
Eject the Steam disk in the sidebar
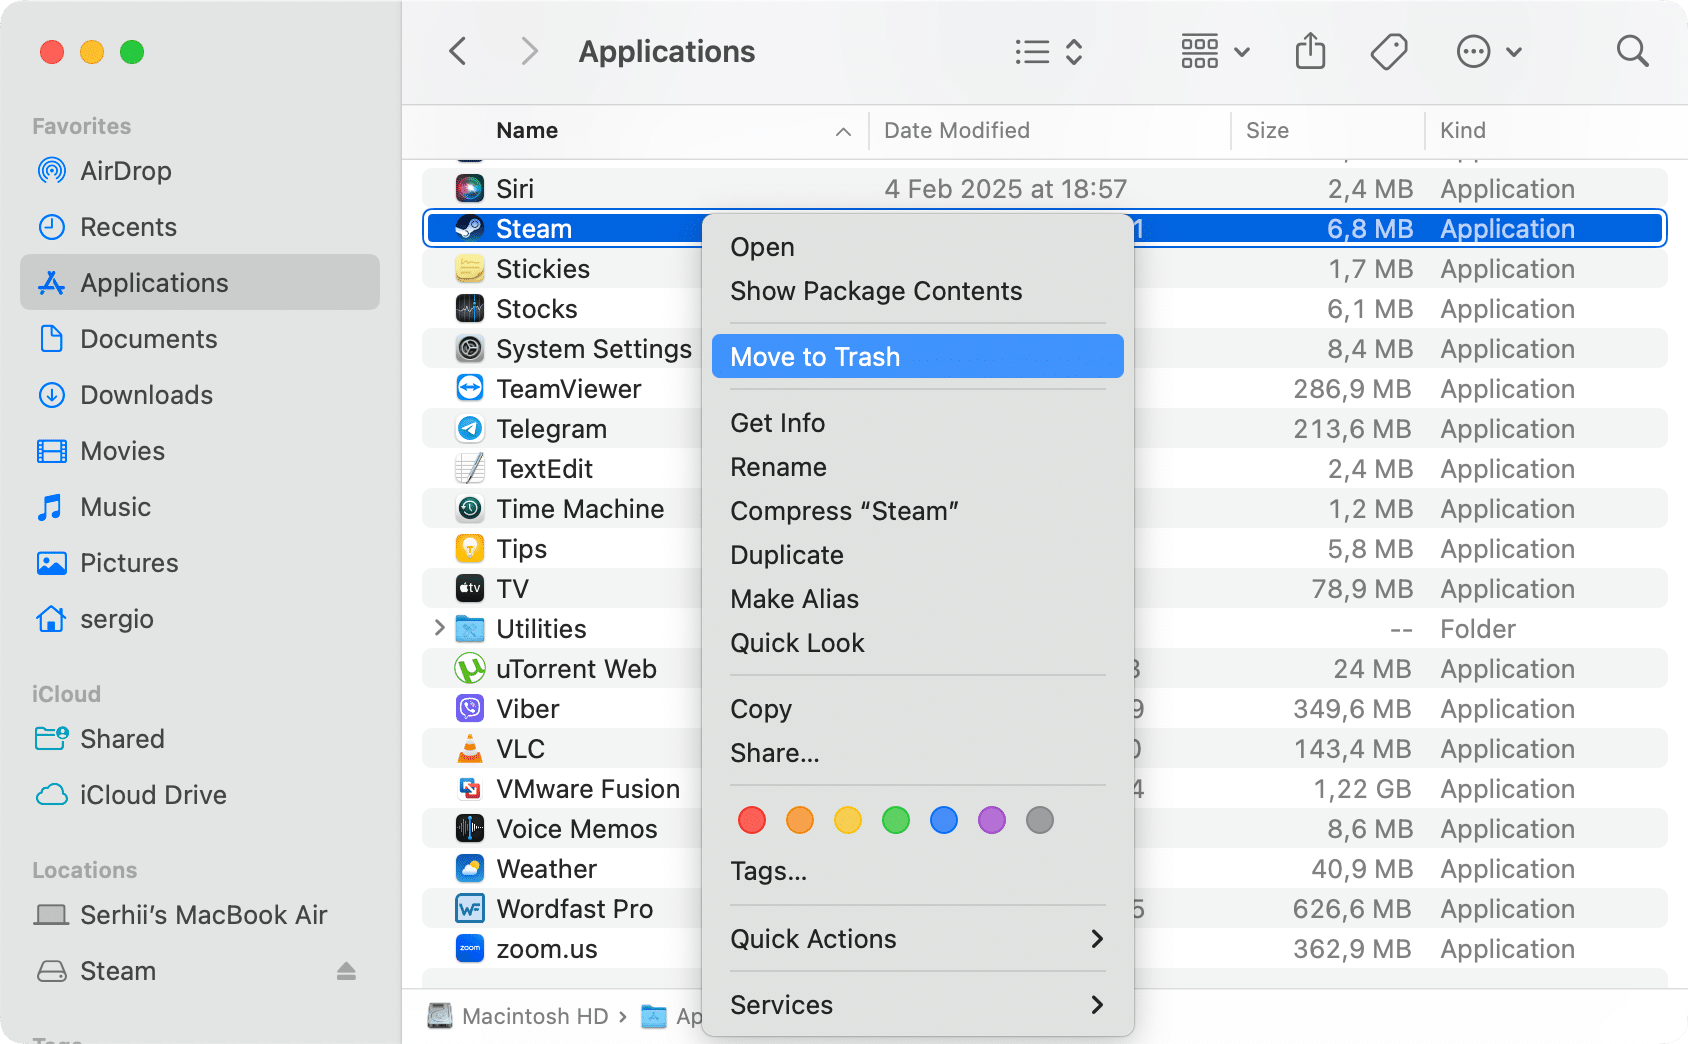tap(347, 970)
